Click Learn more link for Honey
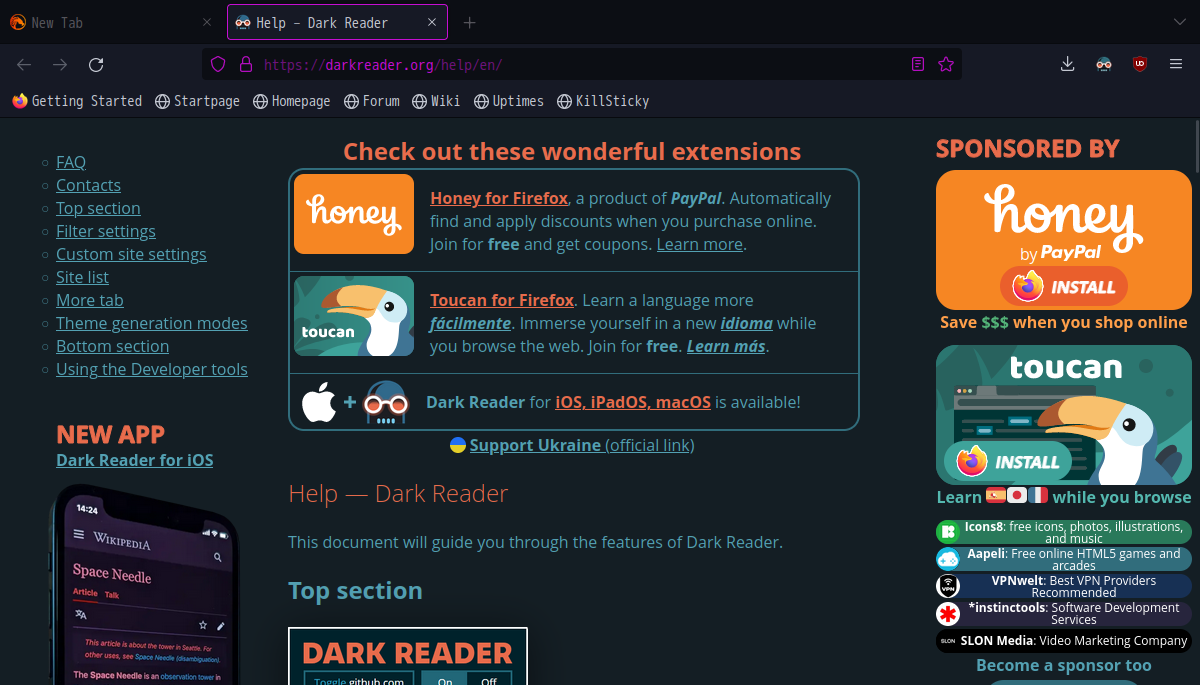This screenshot has width=1200, height=685. point(700,244)
